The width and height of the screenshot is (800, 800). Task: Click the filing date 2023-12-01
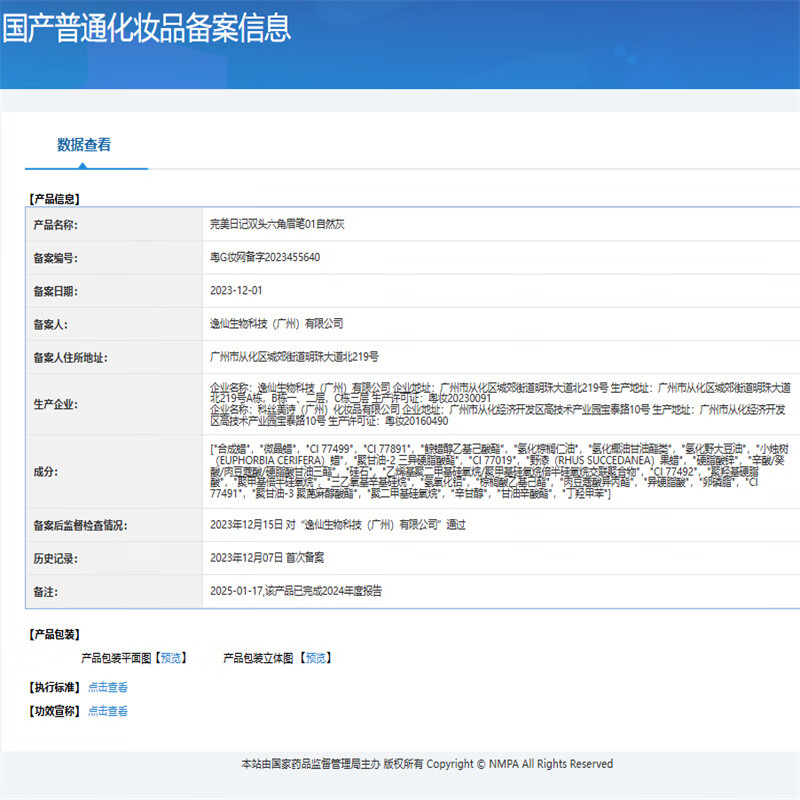[x=236, y=291]
